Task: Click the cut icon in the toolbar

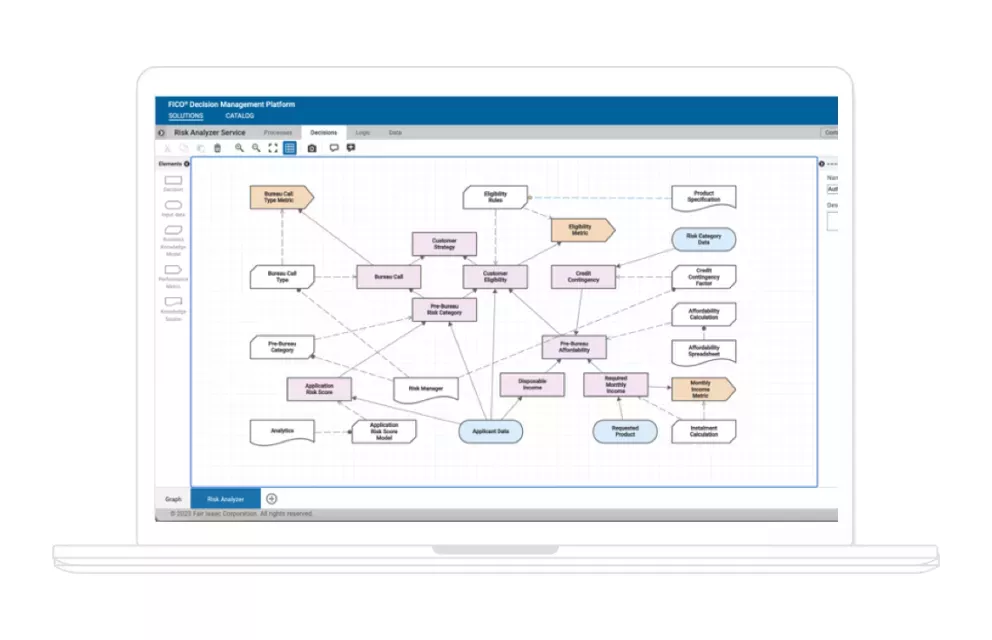Action: [x=167, y=148]
